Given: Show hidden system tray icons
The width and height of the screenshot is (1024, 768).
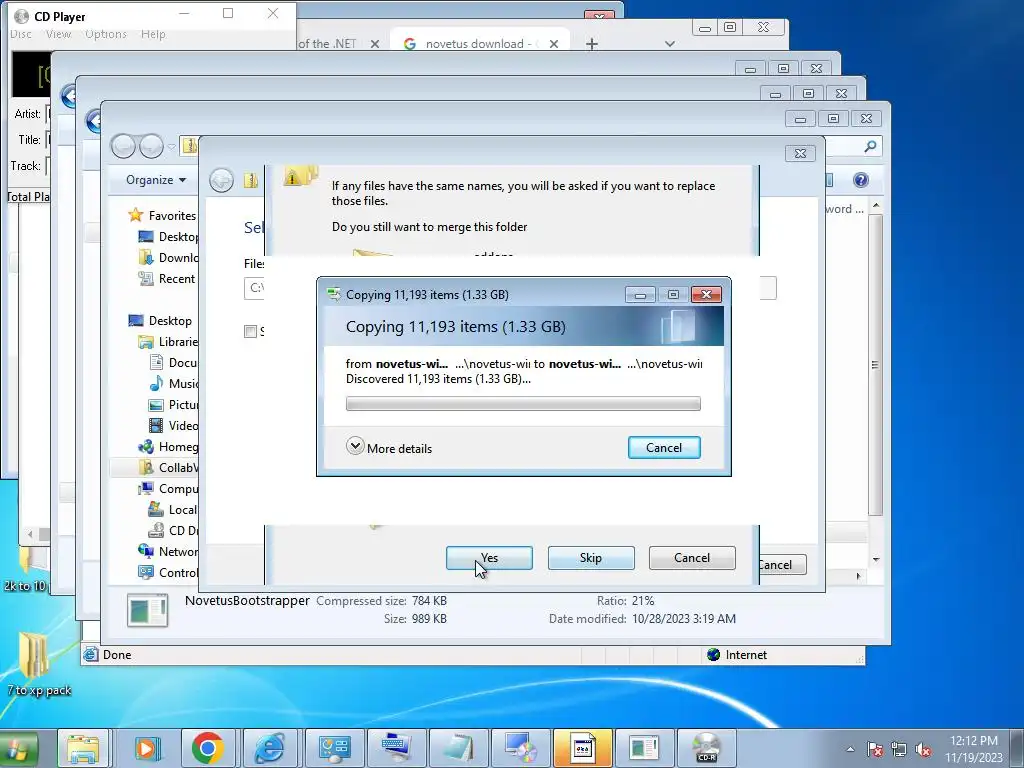Looking at the screenshot, I should coord(850,749).
